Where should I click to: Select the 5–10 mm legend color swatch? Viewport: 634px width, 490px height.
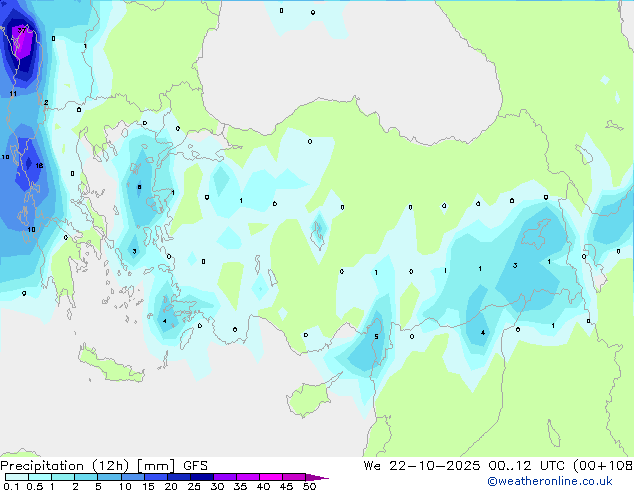pyautogui.click(x=109, y=477)
